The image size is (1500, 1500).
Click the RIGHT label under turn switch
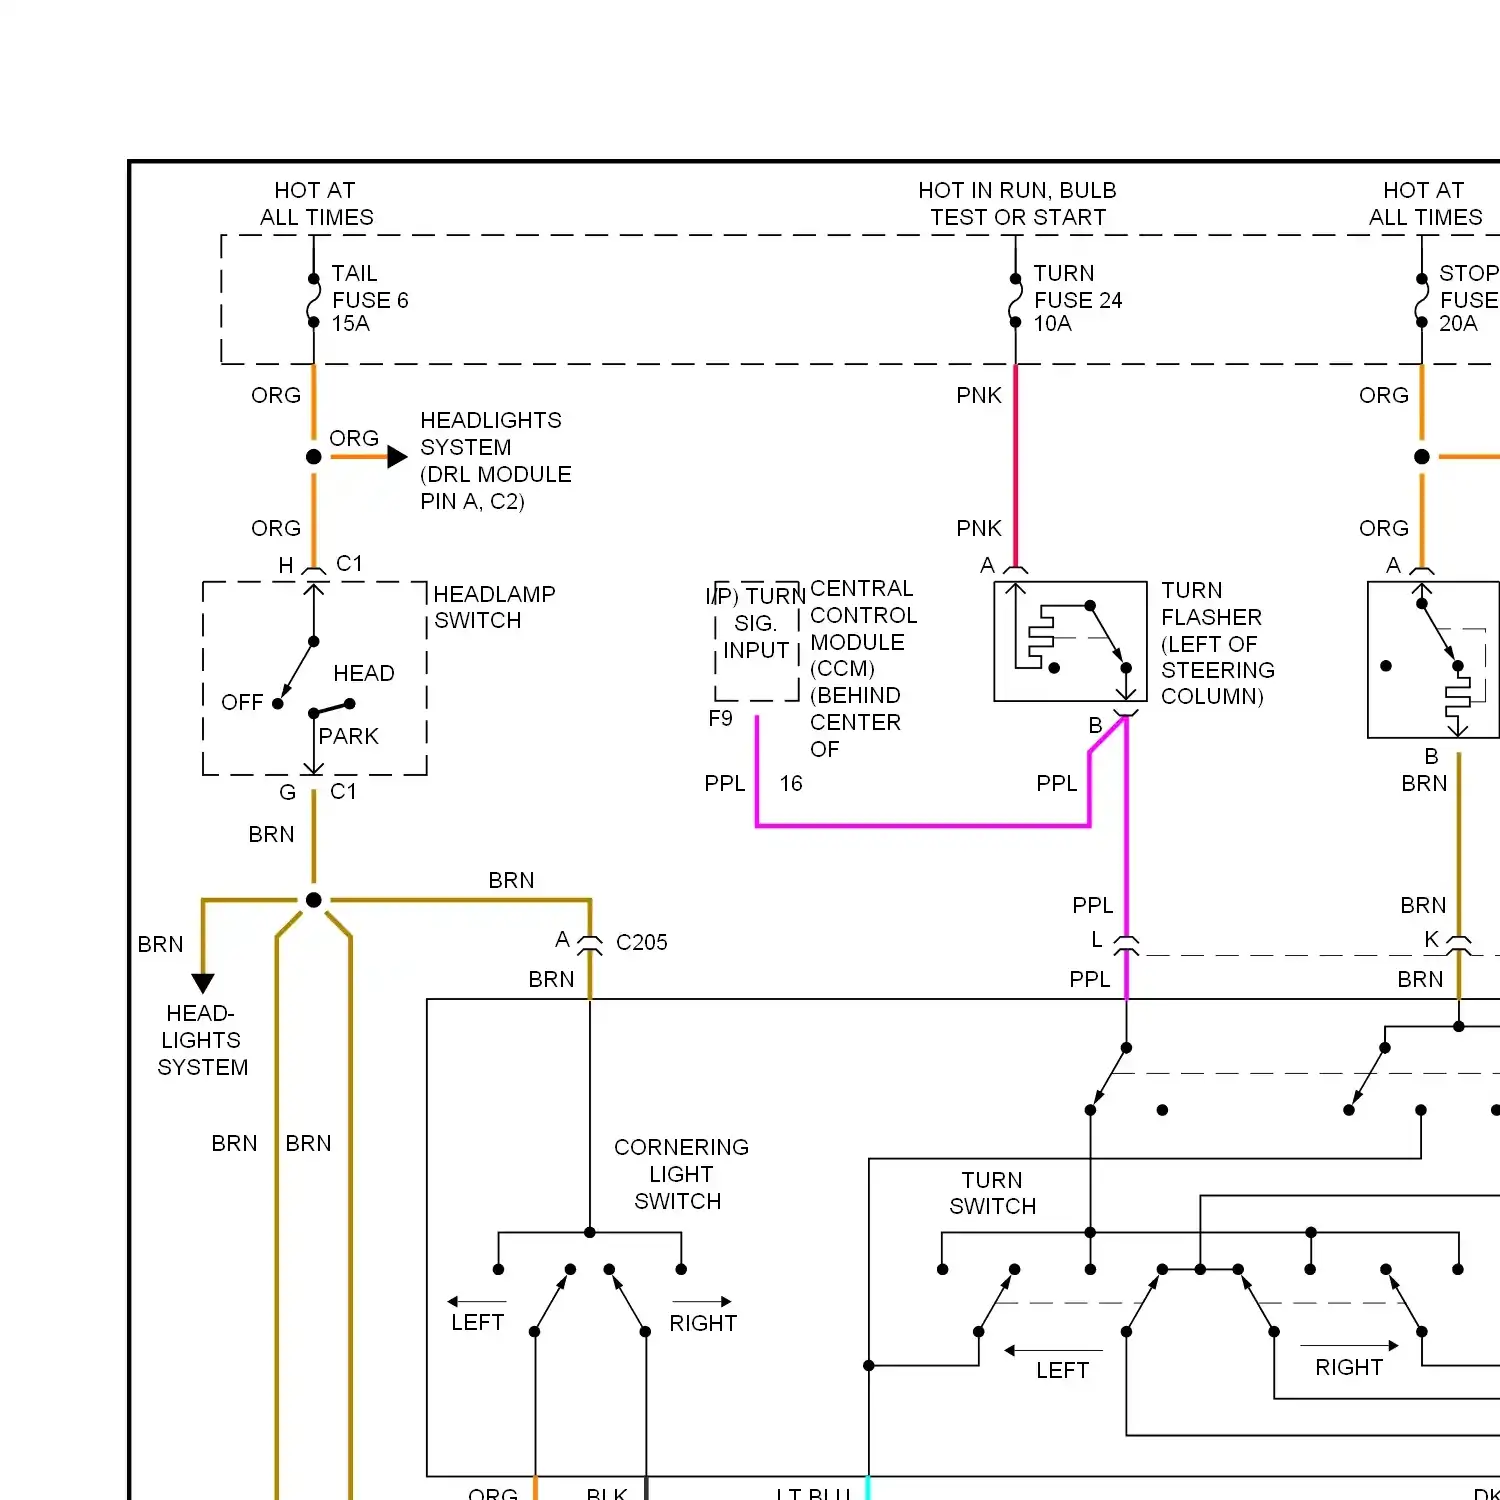pos(1349,1368)
